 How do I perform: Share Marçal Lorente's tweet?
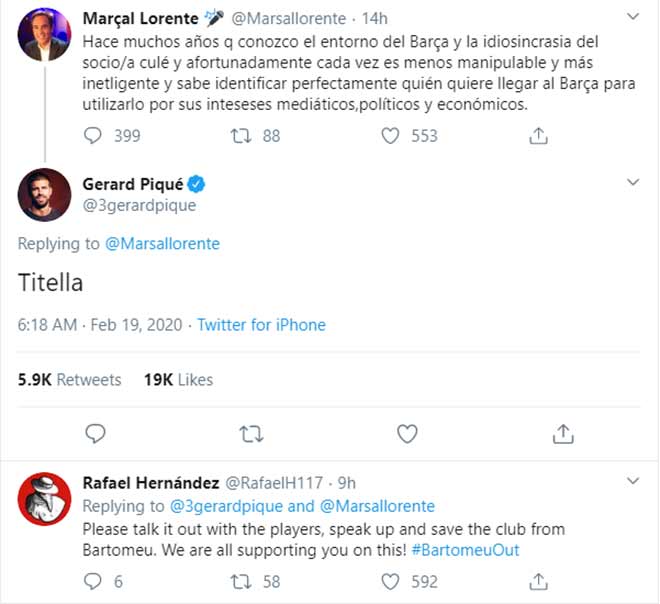click(x=538, y=135)
